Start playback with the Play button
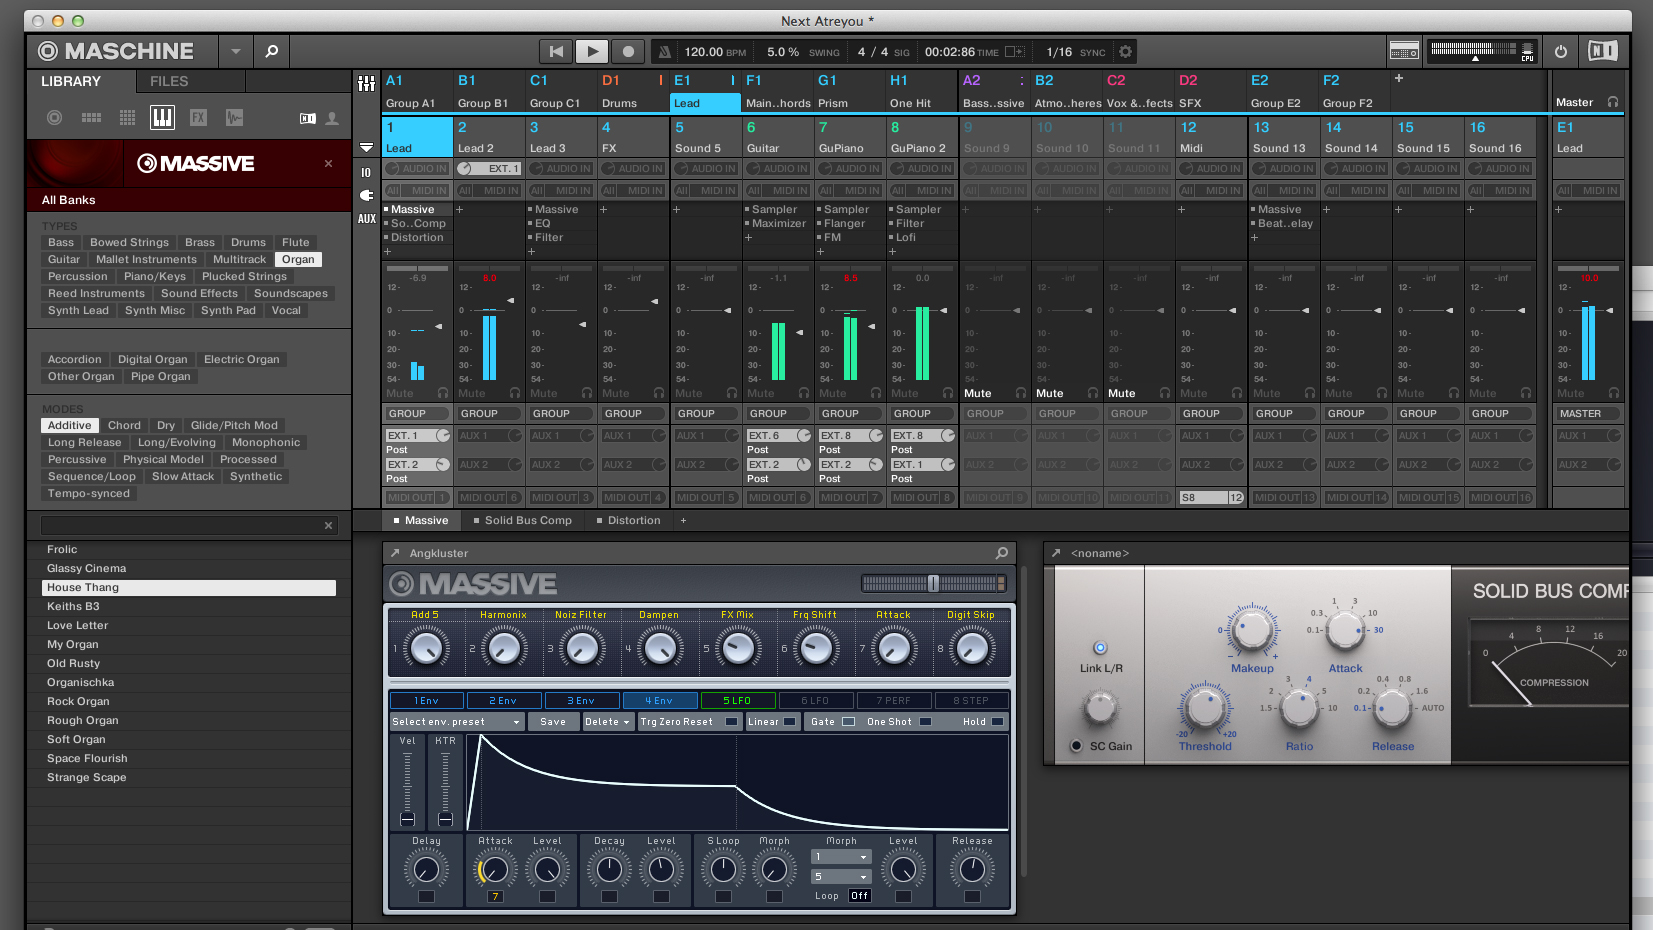The height and width of the screenshot is (930, 1653). (592, 51)
